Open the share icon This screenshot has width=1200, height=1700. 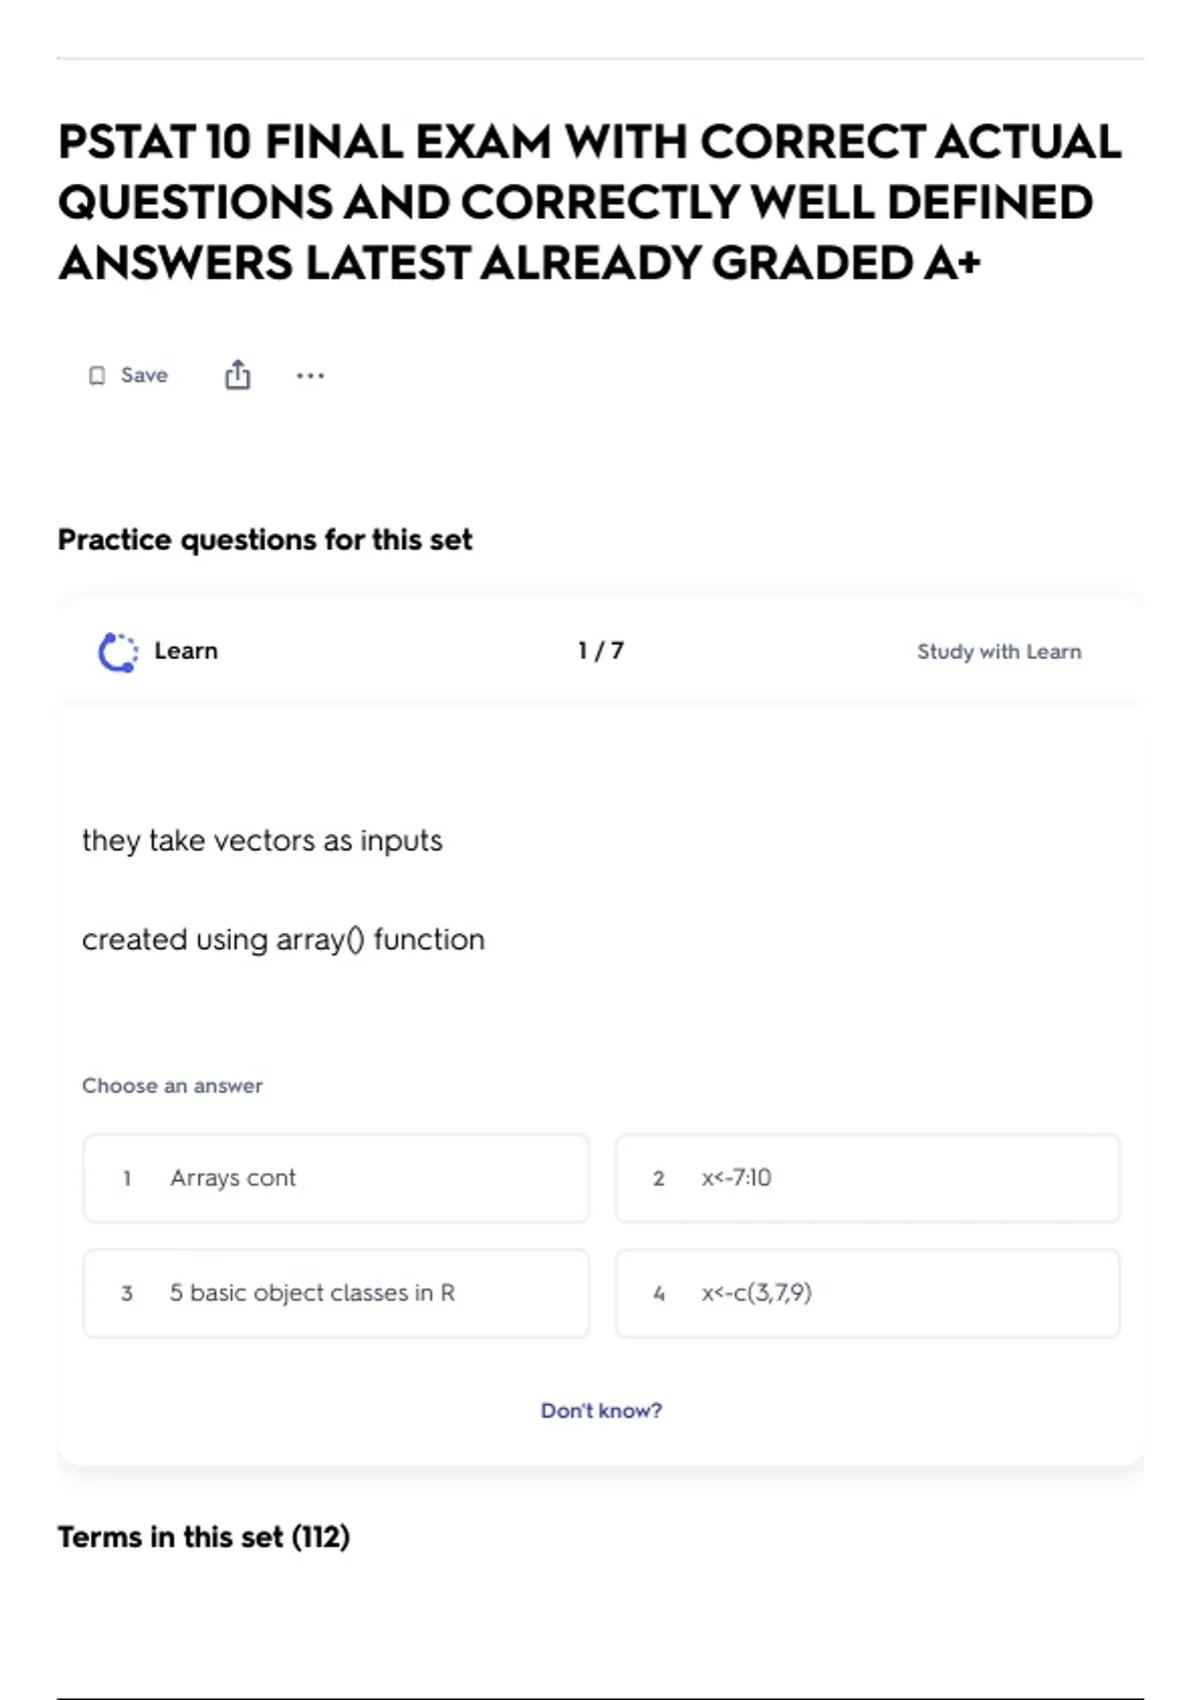coord(237,375)
